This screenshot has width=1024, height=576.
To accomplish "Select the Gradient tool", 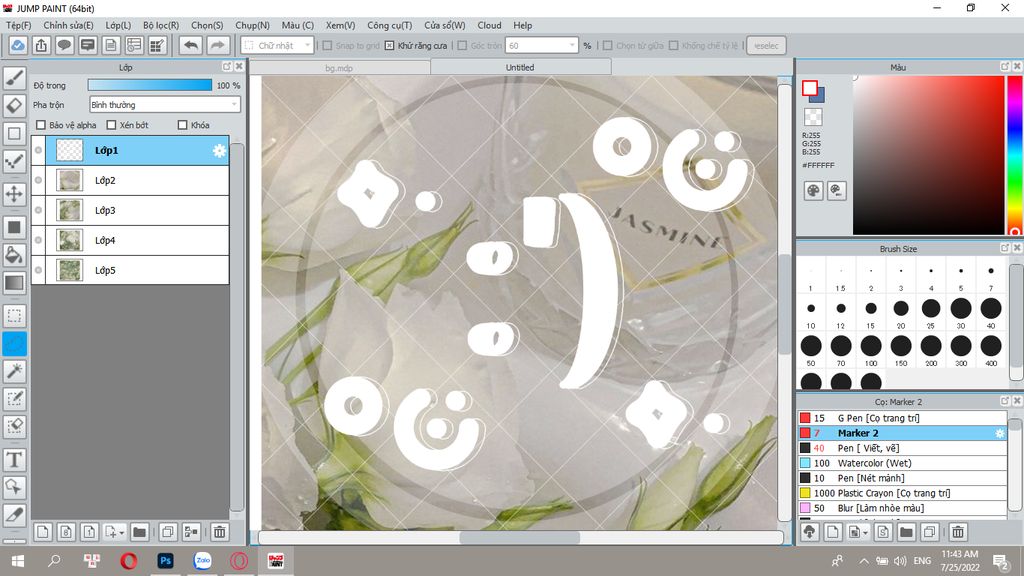I will [14, 283].
